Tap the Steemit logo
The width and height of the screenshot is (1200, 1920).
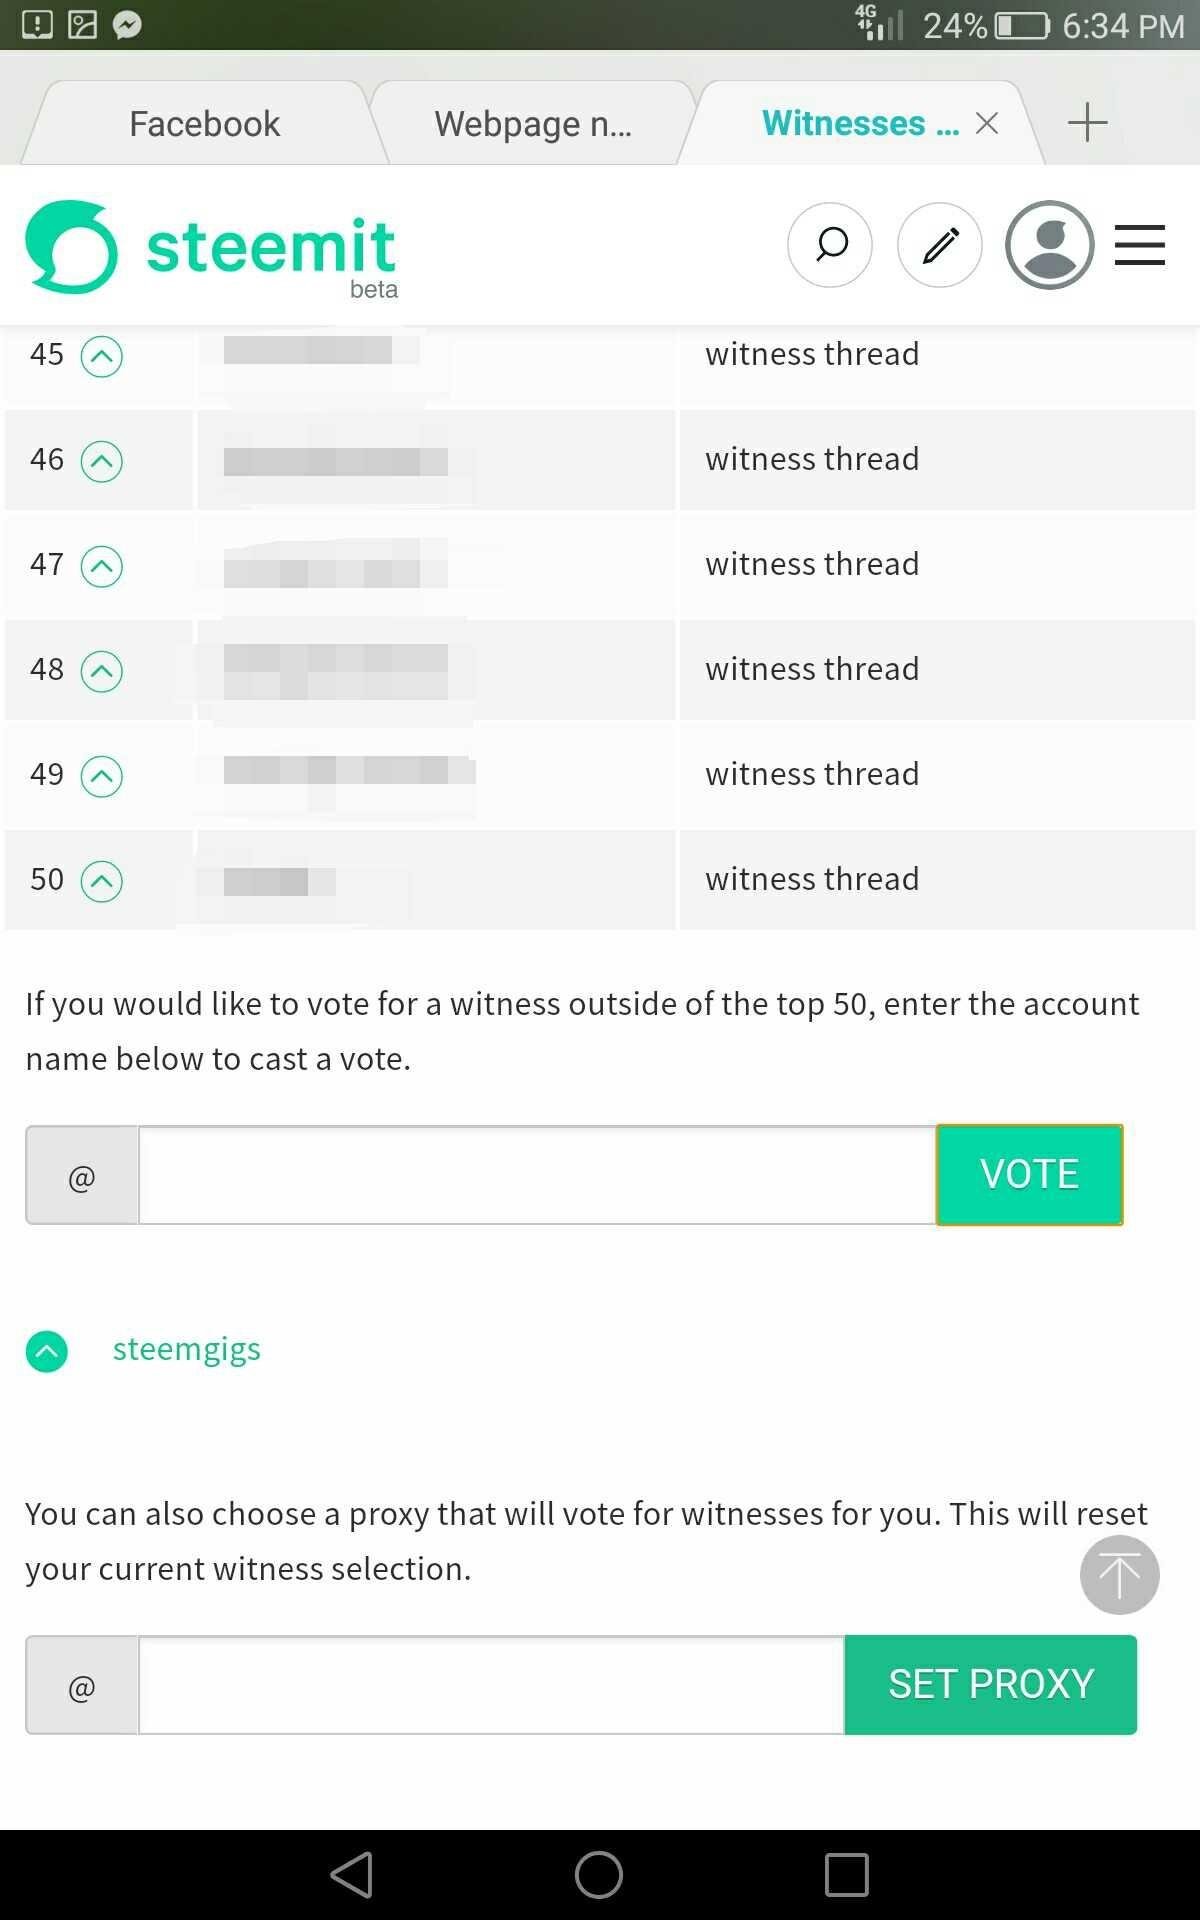(211, 248)
